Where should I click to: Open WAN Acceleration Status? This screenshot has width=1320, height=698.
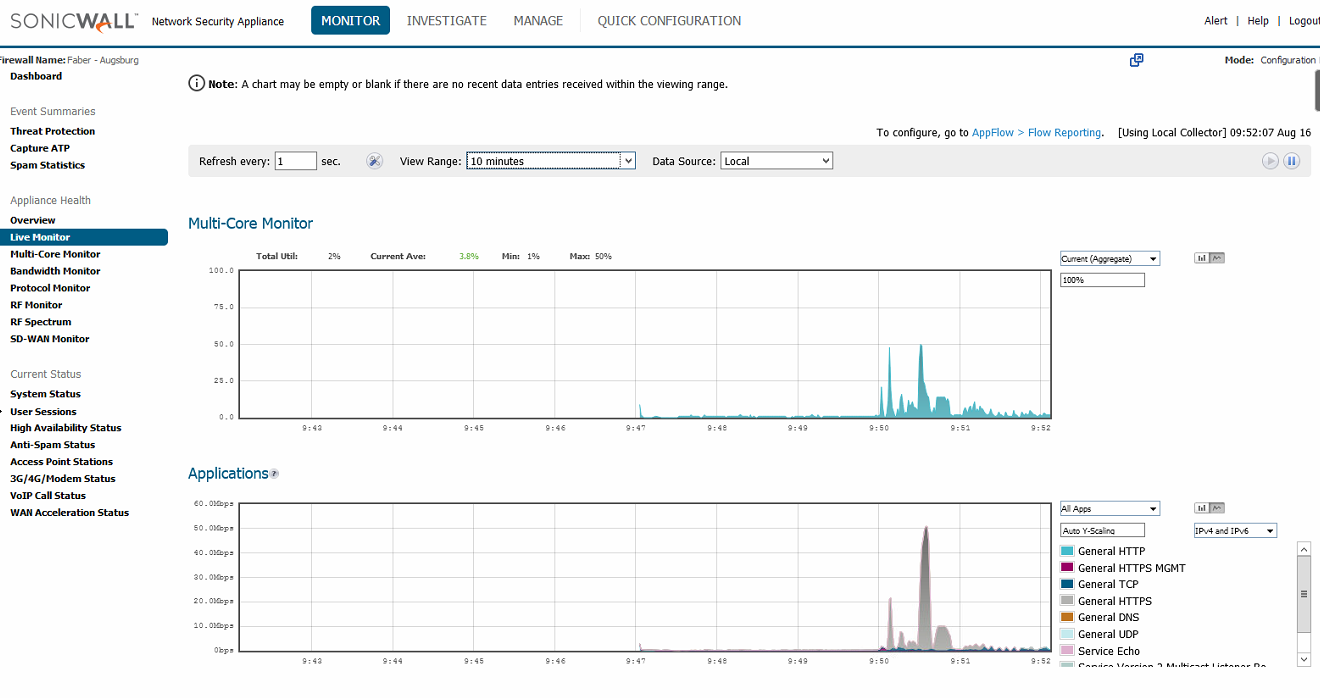(70, 513)
